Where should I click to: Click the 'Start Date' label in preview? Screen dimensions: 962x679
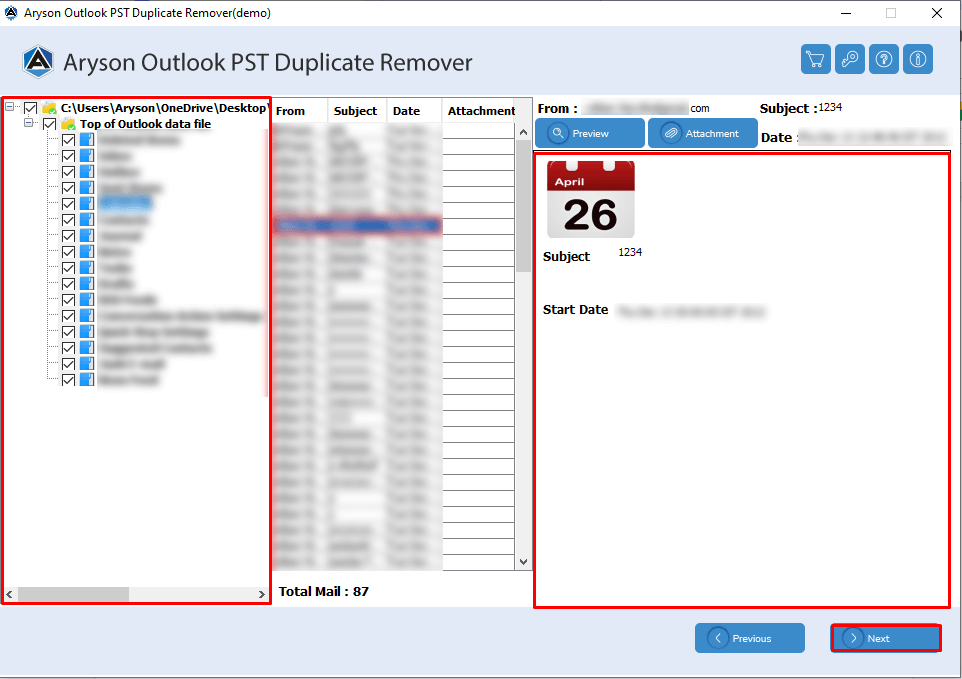pos(575,310)
